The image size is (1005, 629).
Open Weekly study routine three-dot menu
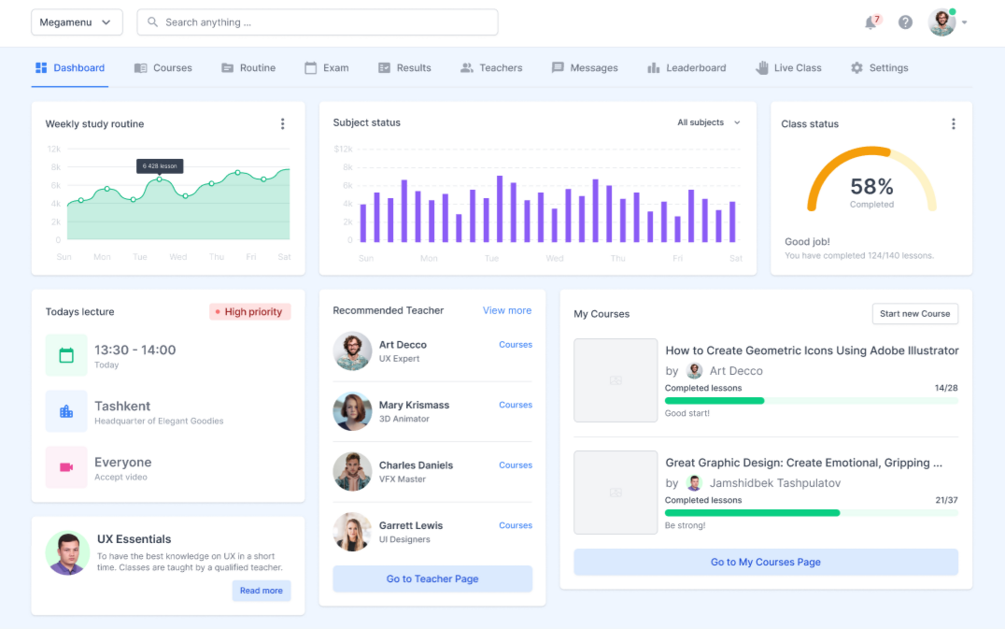(x=282, y=124)
